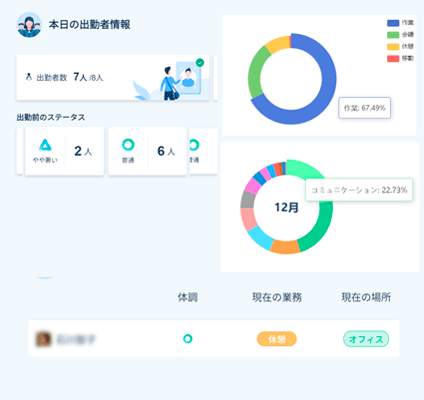Click the triangle やや悪い status icon
This screenshot has width=424, height=400.
[x=45, y=145]
